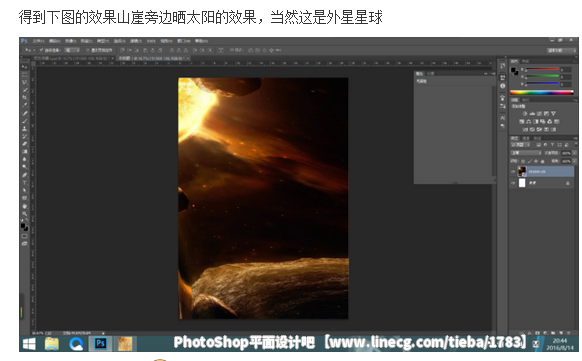This screenshot has height=361, width=582.
Task: Toggle visibility of the white background layer
Action: [513, 183]
